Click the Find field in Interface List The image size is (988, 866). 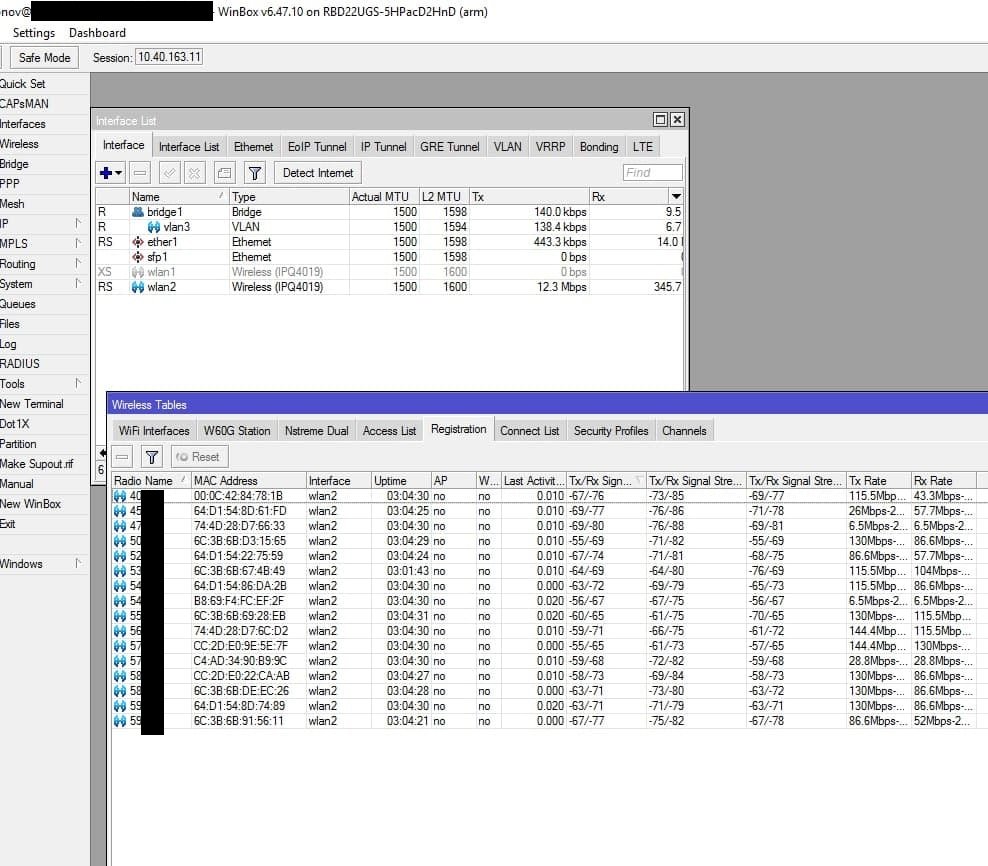652,173
